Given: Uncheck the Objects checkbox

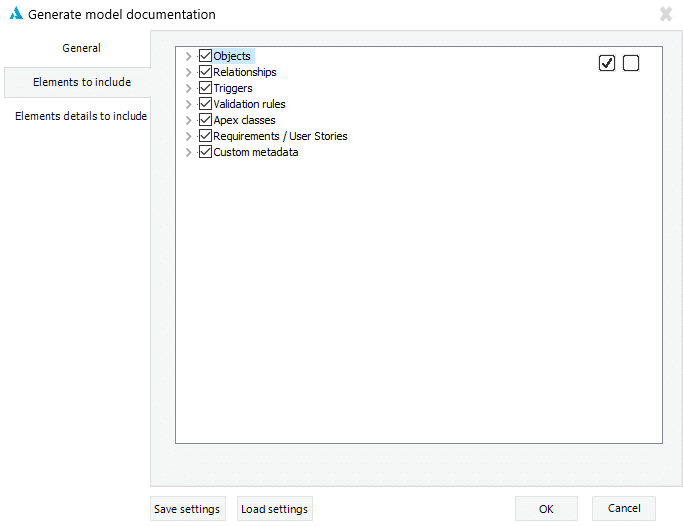Looking at the screenshot, I should [206, 56].
